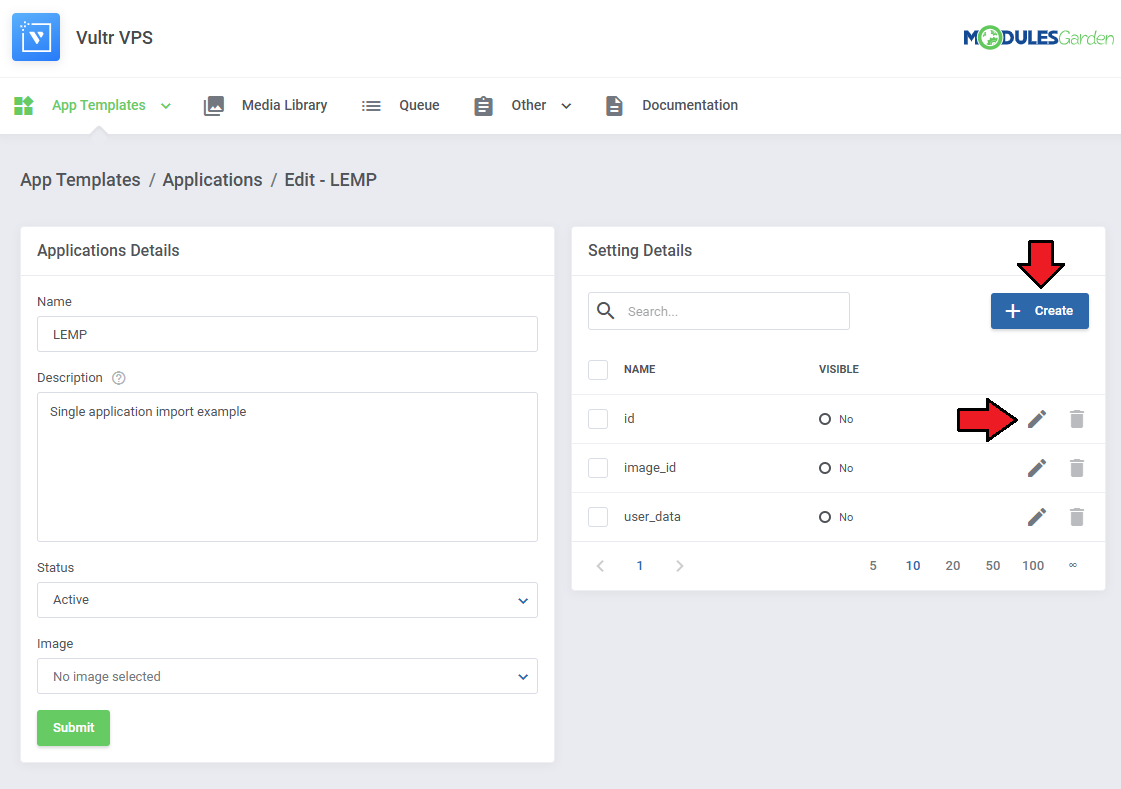The image size is (1121, 789).
Task: Open the Image dropdown showing No image selected
Action: 287,676
